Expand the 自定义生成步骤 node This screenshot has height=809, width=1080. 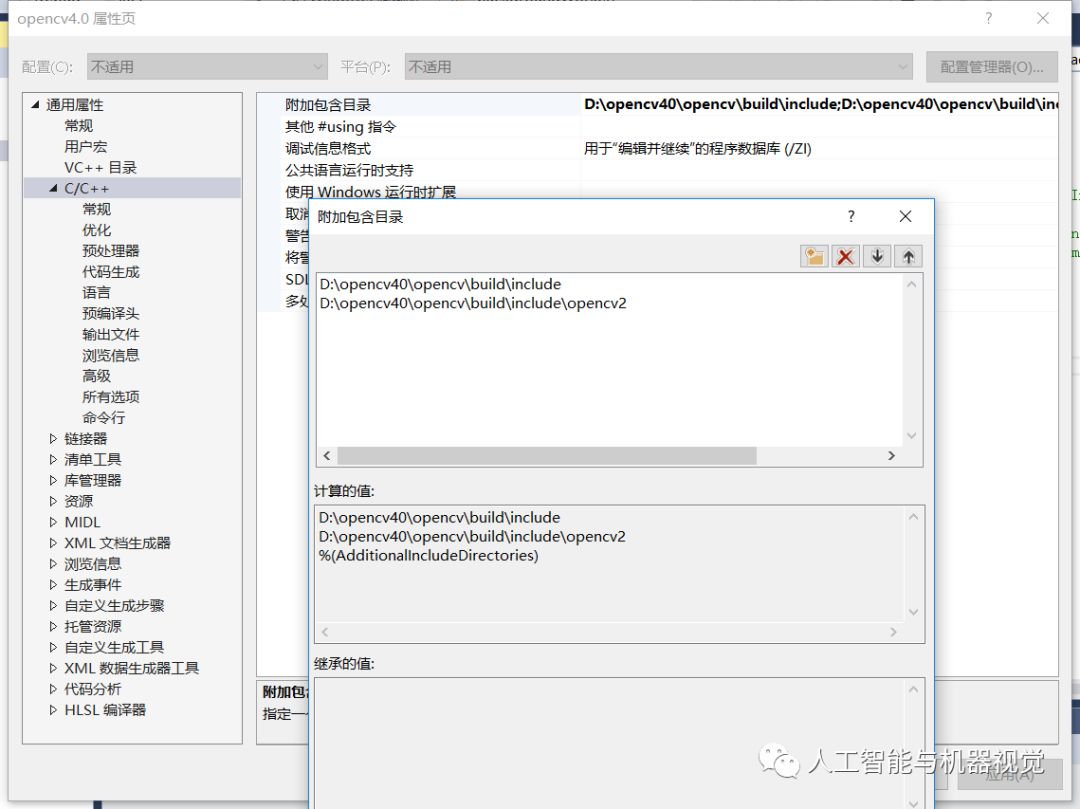tap(54, 605)
